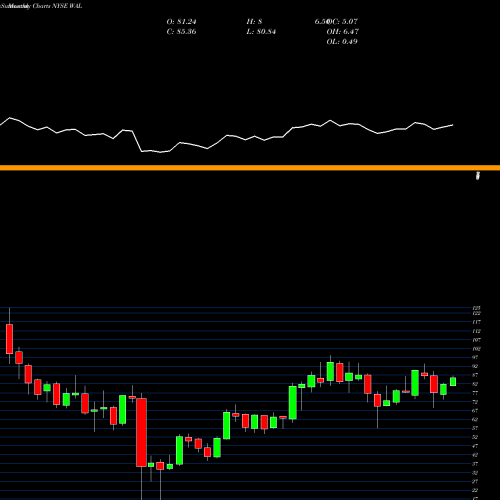Click the 117 price axis label
The width and height of the screenshot is (500, 500).
pyautogui.click(x=477, y=322)
